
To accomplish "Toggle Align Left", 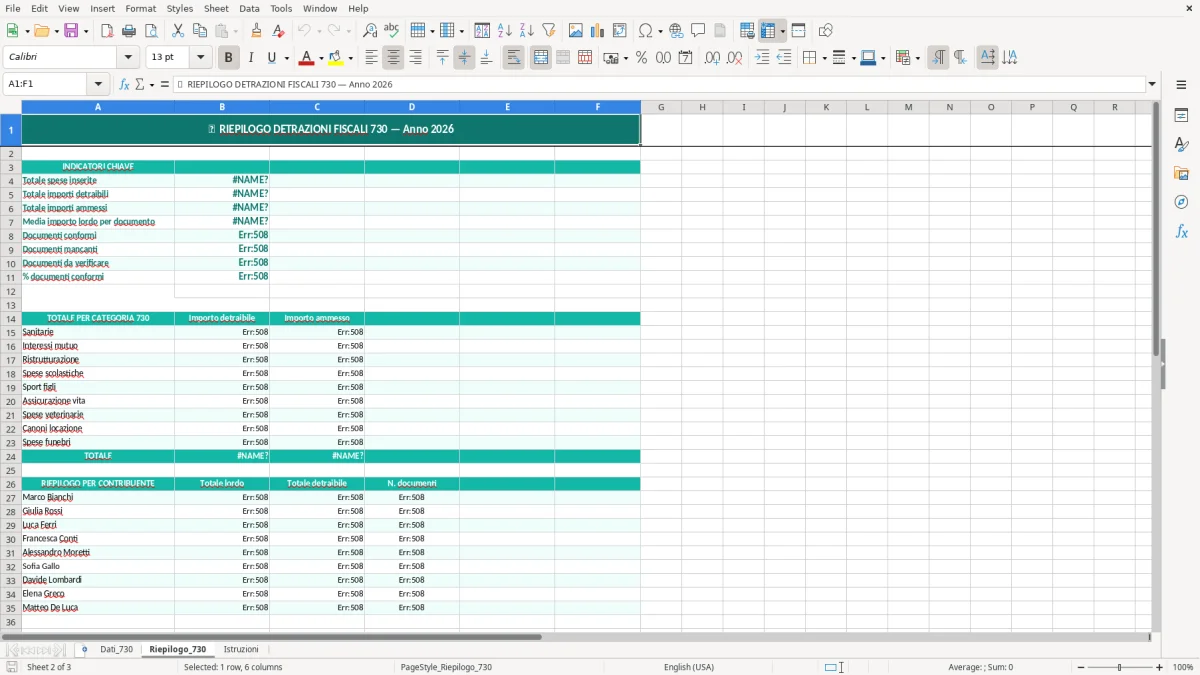I will tap(371, 58).
